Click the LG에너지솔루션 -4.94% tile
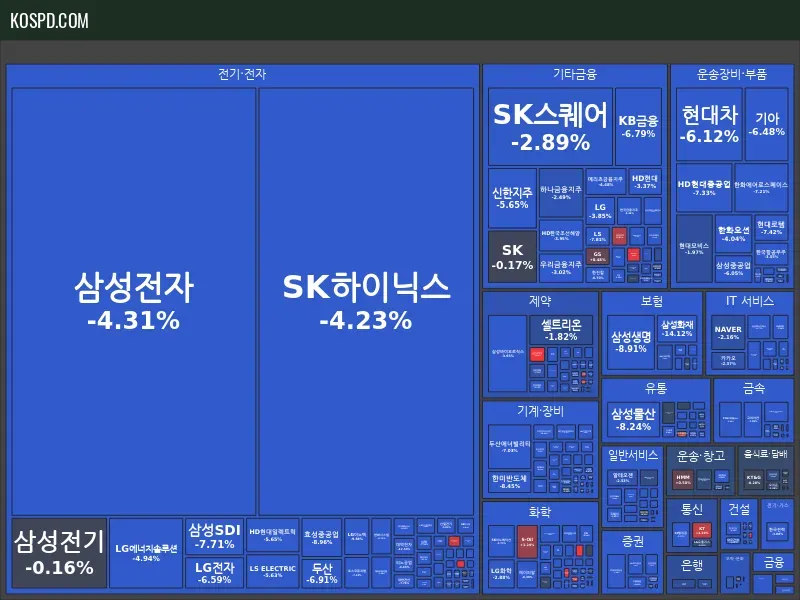The width and height of the screenshot is (800, 600). [x=146, y=553]
